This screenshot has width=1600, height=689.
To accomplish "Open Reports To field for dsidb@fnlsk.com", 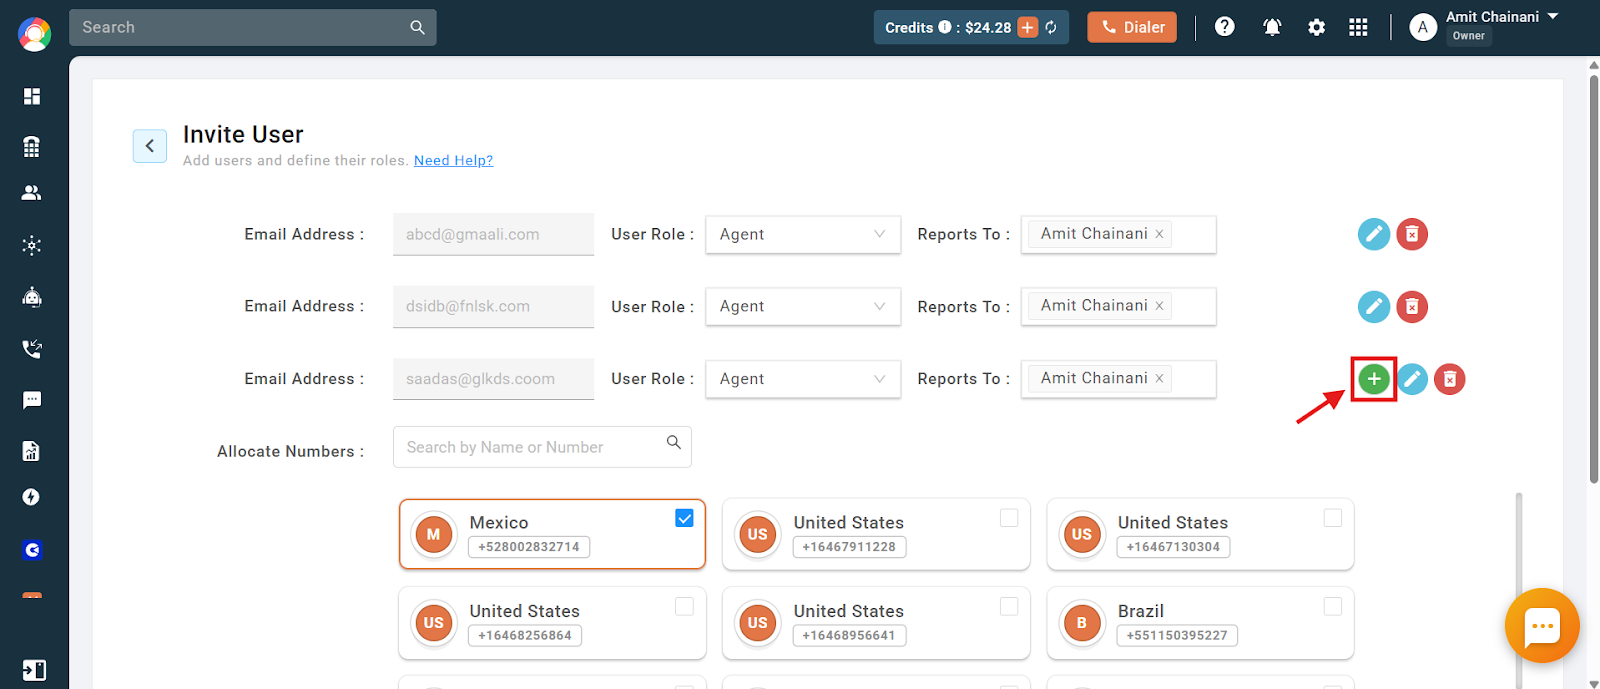I will [1118, 306].
